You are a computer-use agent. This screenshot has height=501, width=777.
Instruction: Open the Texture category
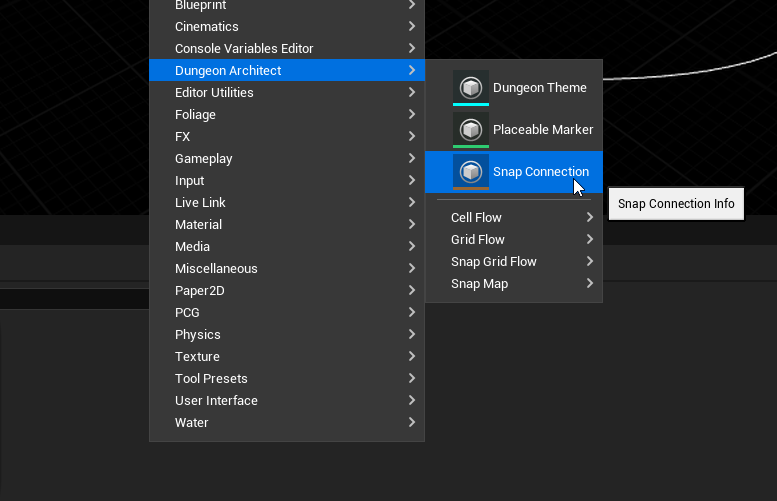coord(287,356)
